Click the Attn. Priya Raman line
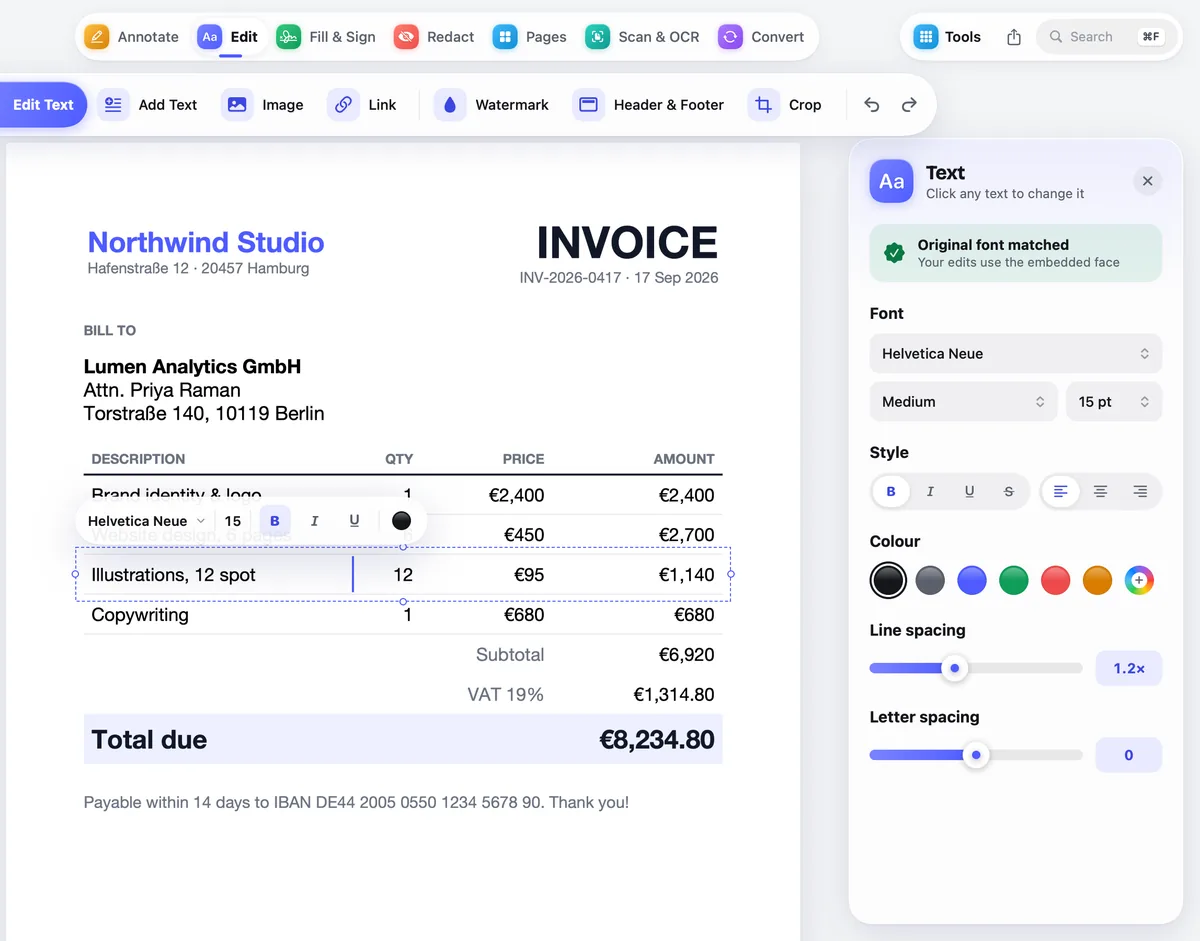Viewport: 1200px width, 941px height. [x=162, y=390]
